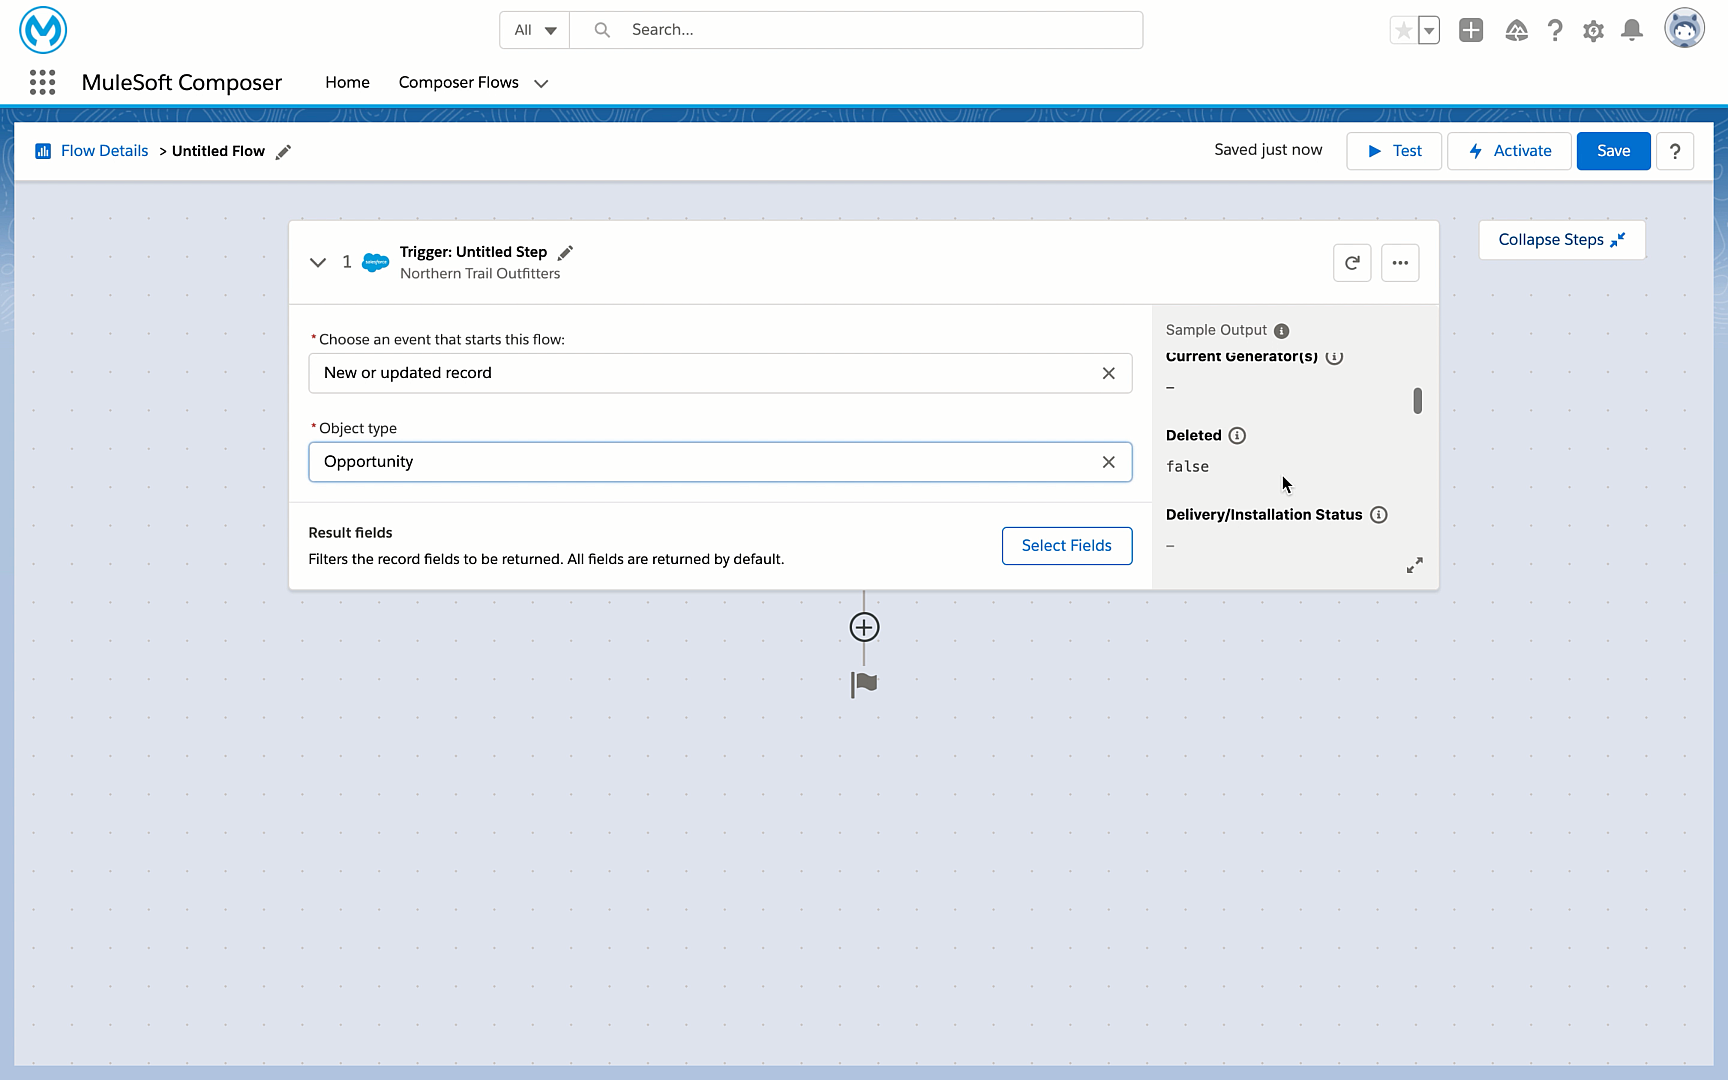1728x1080 pixels.
Task: Navigate to the Home tab
Action: (347, 82)
